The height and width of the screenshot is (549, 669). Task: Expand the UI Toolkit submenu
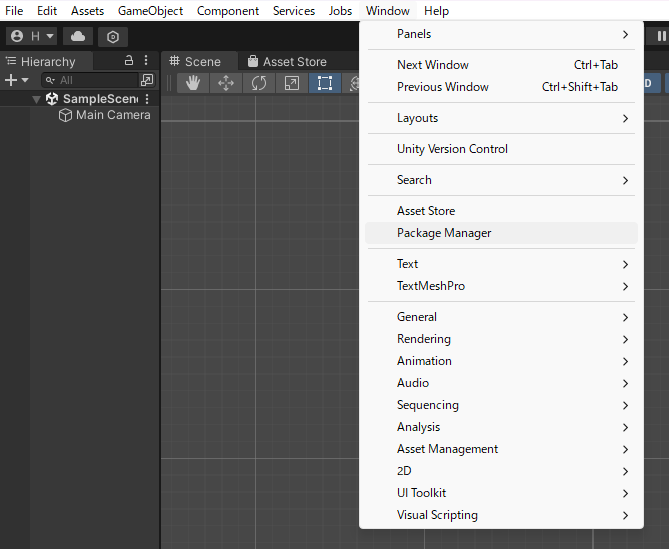pos(501,493)
